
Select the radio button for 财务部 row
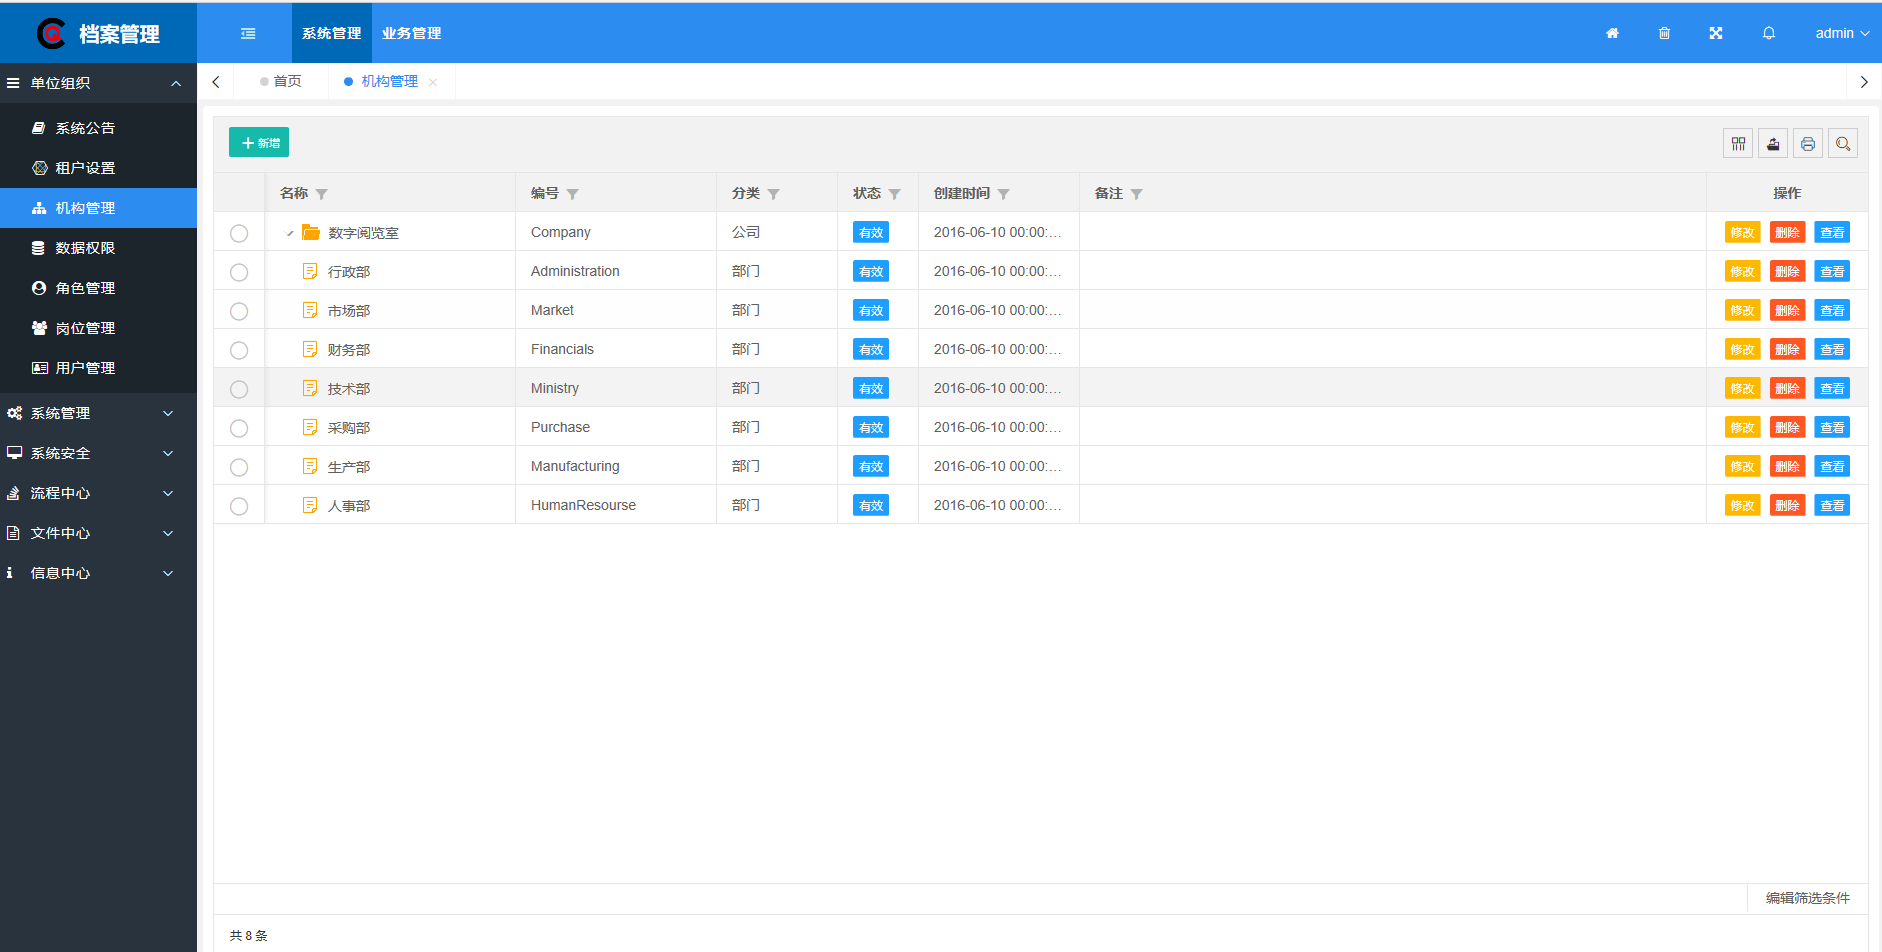239,350
